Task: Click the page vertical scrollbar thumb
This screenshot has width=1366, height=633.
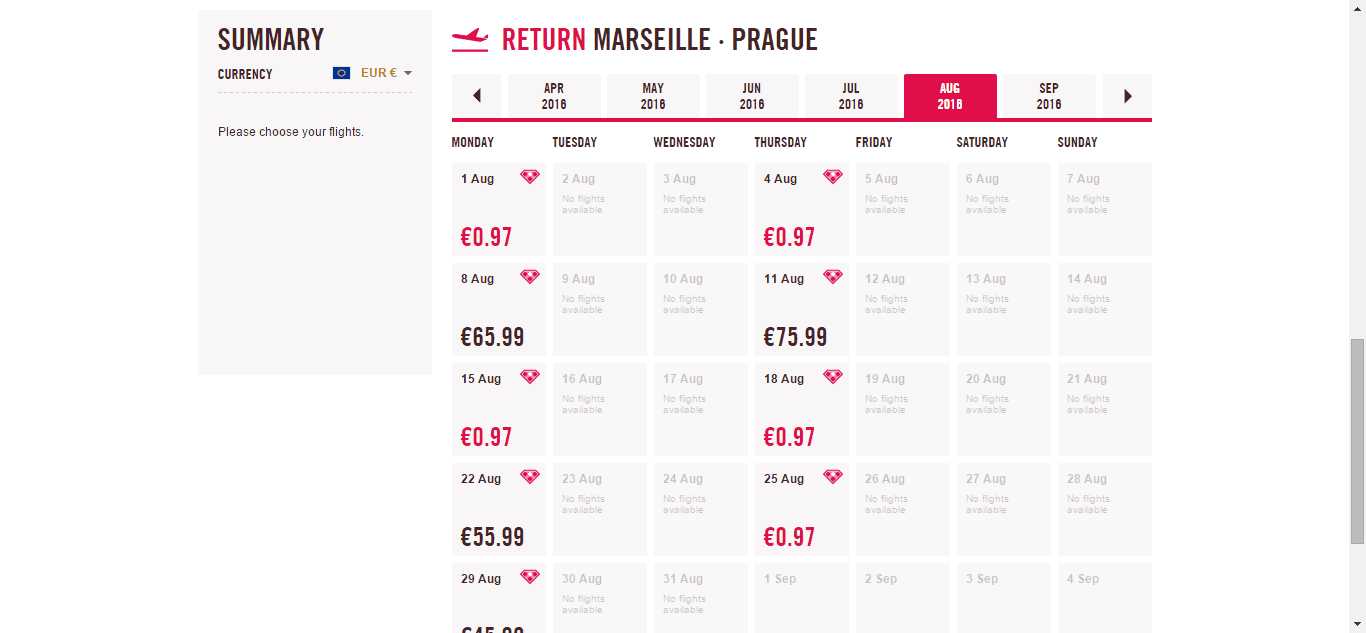Action: click(1357, 441)
